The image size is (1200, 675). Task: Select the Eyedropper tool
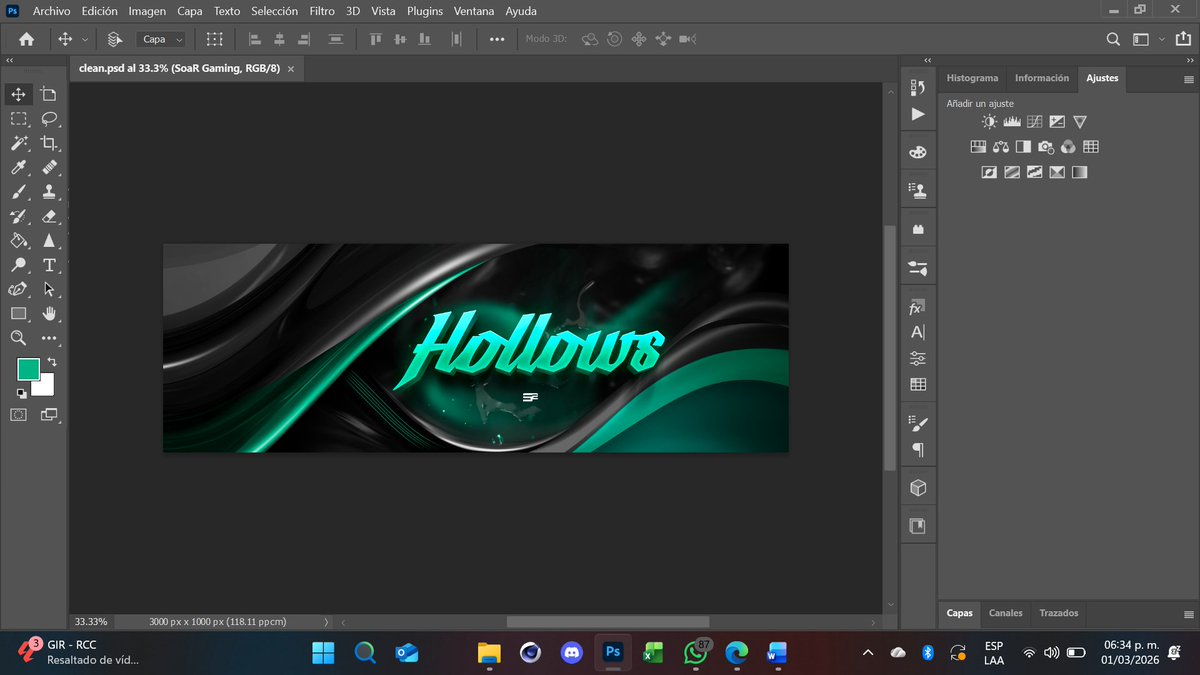18,168
